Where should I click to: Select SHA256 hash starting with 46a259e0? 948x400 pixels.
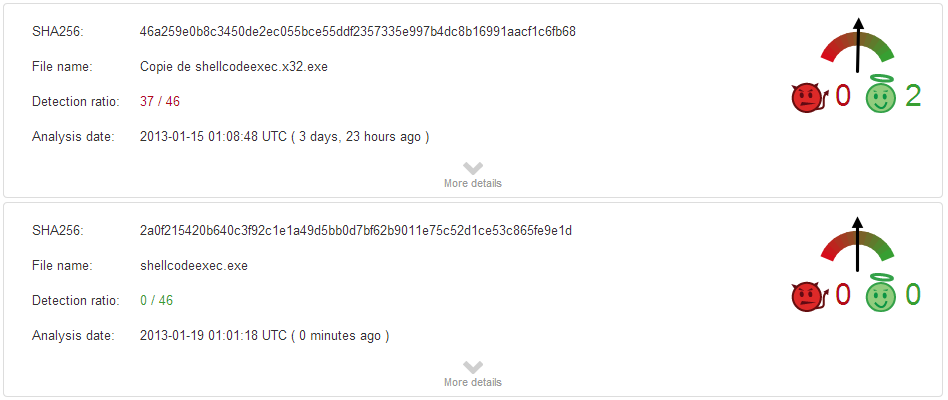[x=357, y=31]
